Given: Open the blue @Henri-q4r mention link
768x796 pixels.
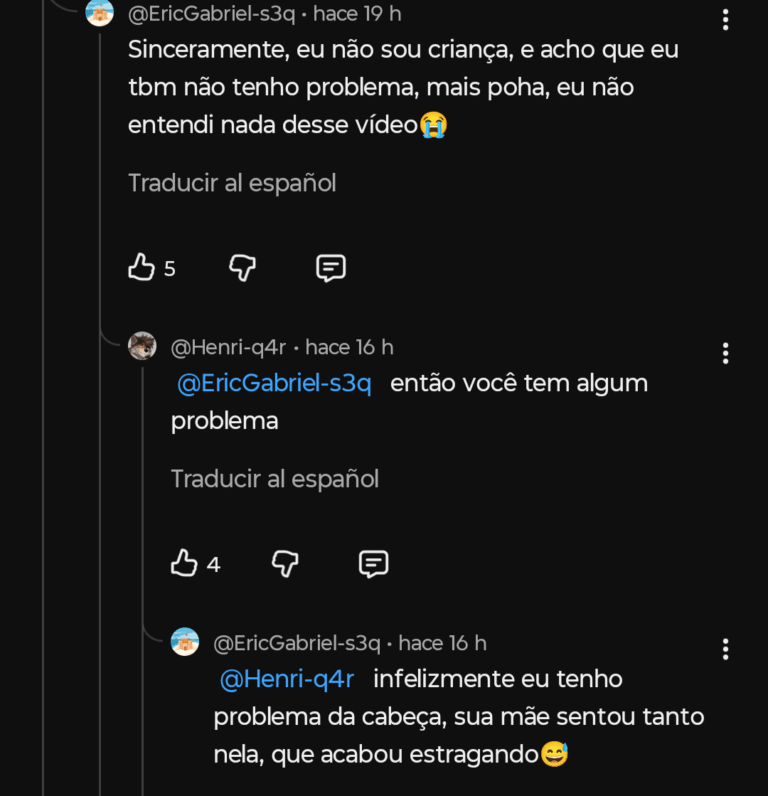Looking at the screenshot, I should click(x=287, y=679).
